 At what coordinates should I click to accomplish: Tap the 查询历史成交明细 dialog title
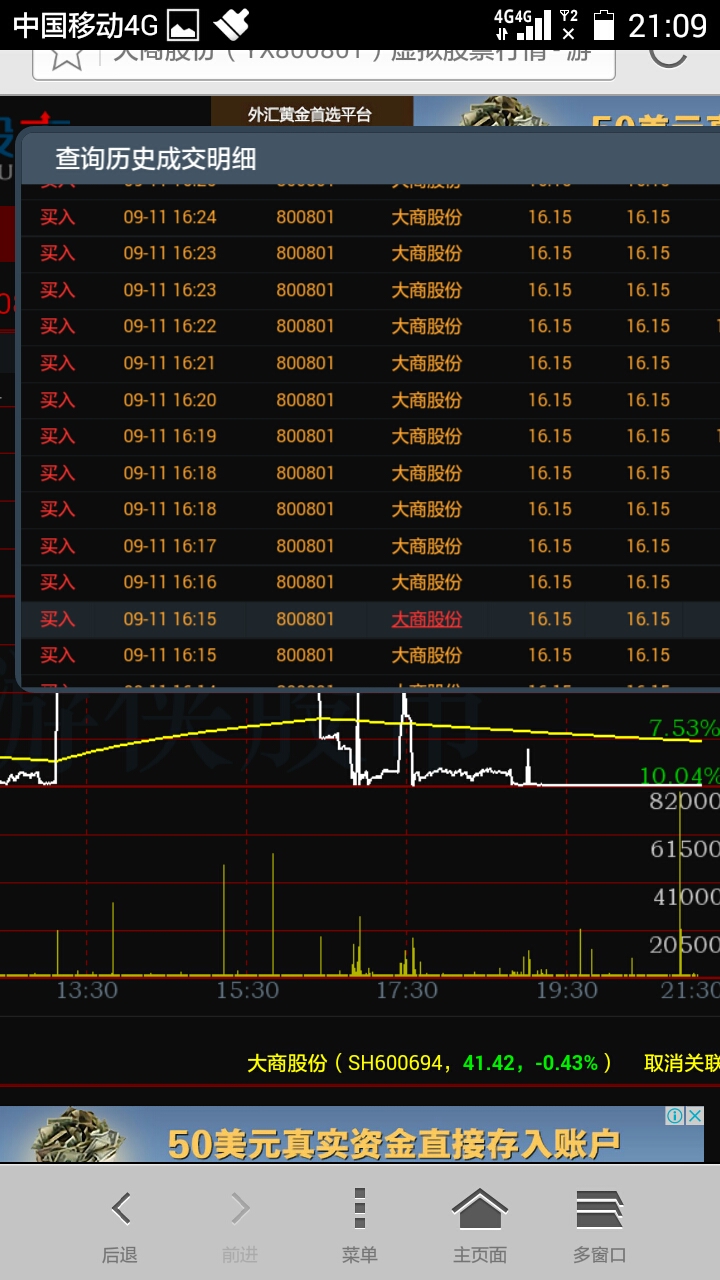155,158
